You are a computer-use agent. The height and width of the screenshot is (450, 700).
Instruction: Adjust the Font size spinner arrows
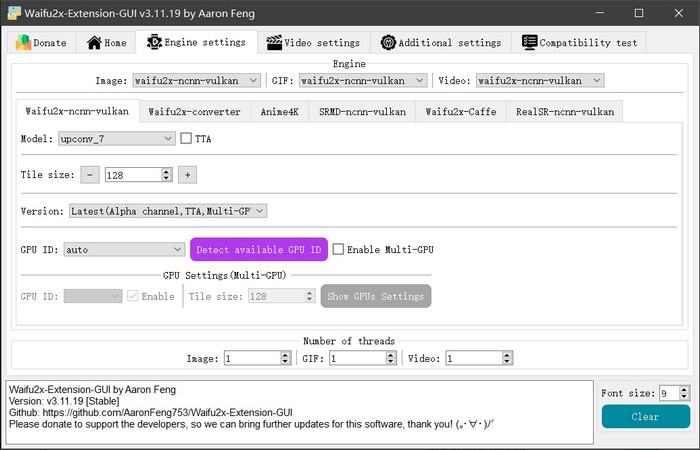[685, 393]
